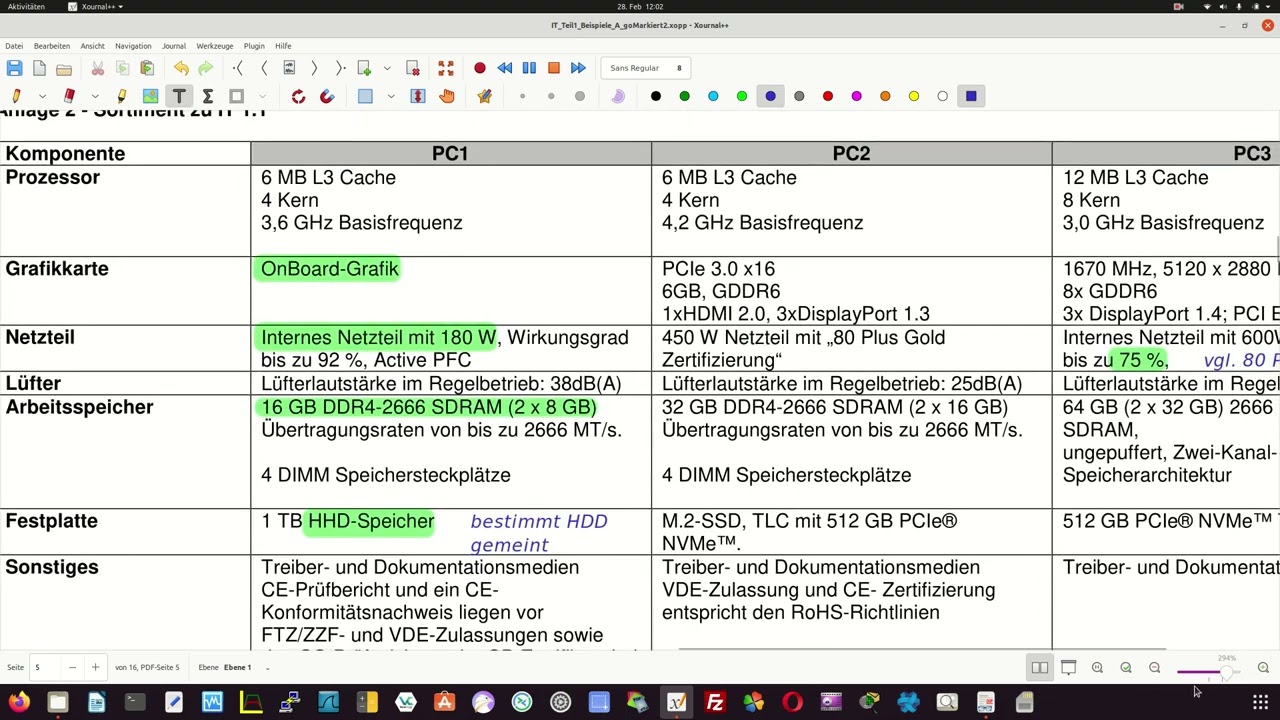Go to the first page
This screenshot has width=1280, height=720.
(x=239, y=68)
